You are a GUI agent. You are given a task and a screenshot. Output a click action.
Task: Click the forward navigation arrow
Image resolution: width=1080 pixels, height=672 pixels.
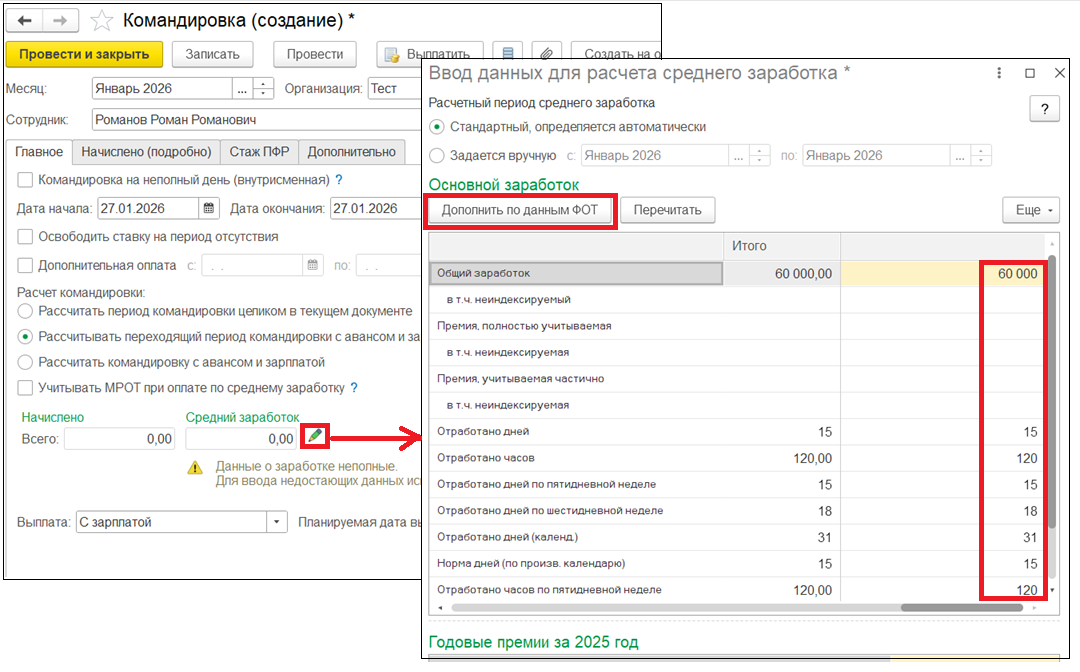tap(60, 20)
